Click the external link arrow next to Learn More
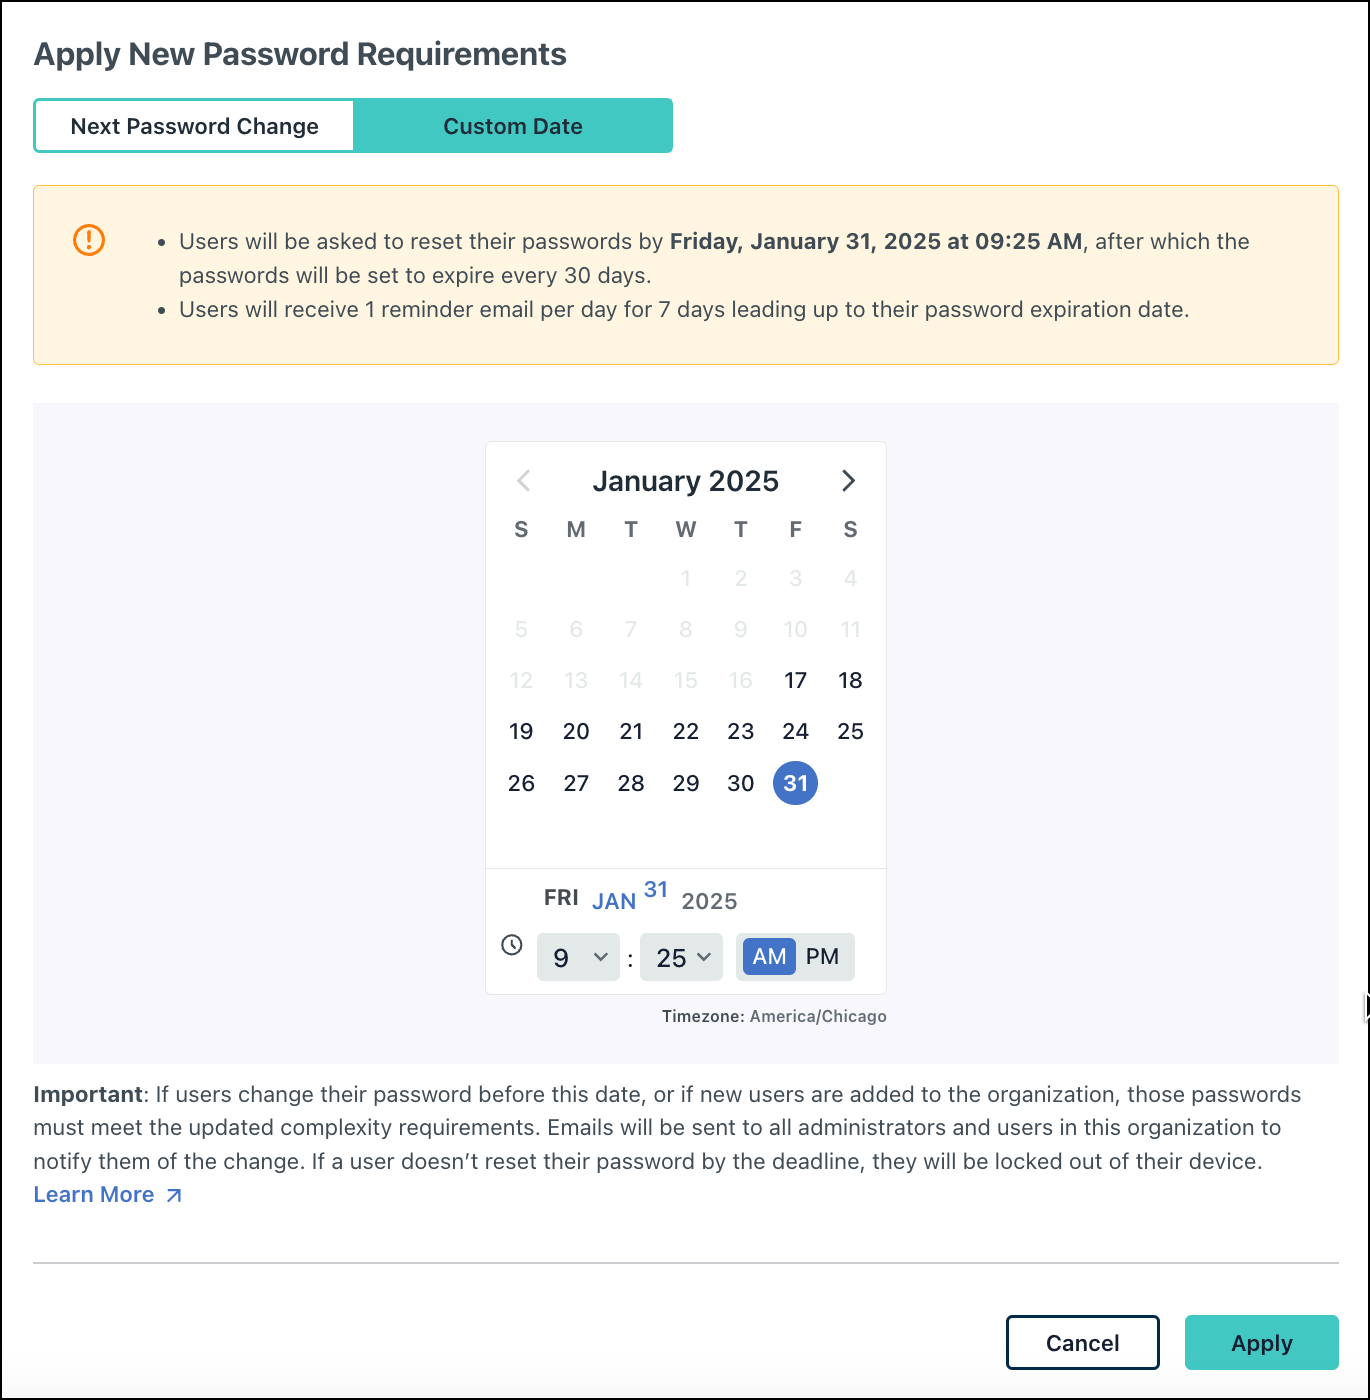Image resolution: width=1370 pixels, height=1400 pixels. pyautogui.click(x=173, y=1194)
